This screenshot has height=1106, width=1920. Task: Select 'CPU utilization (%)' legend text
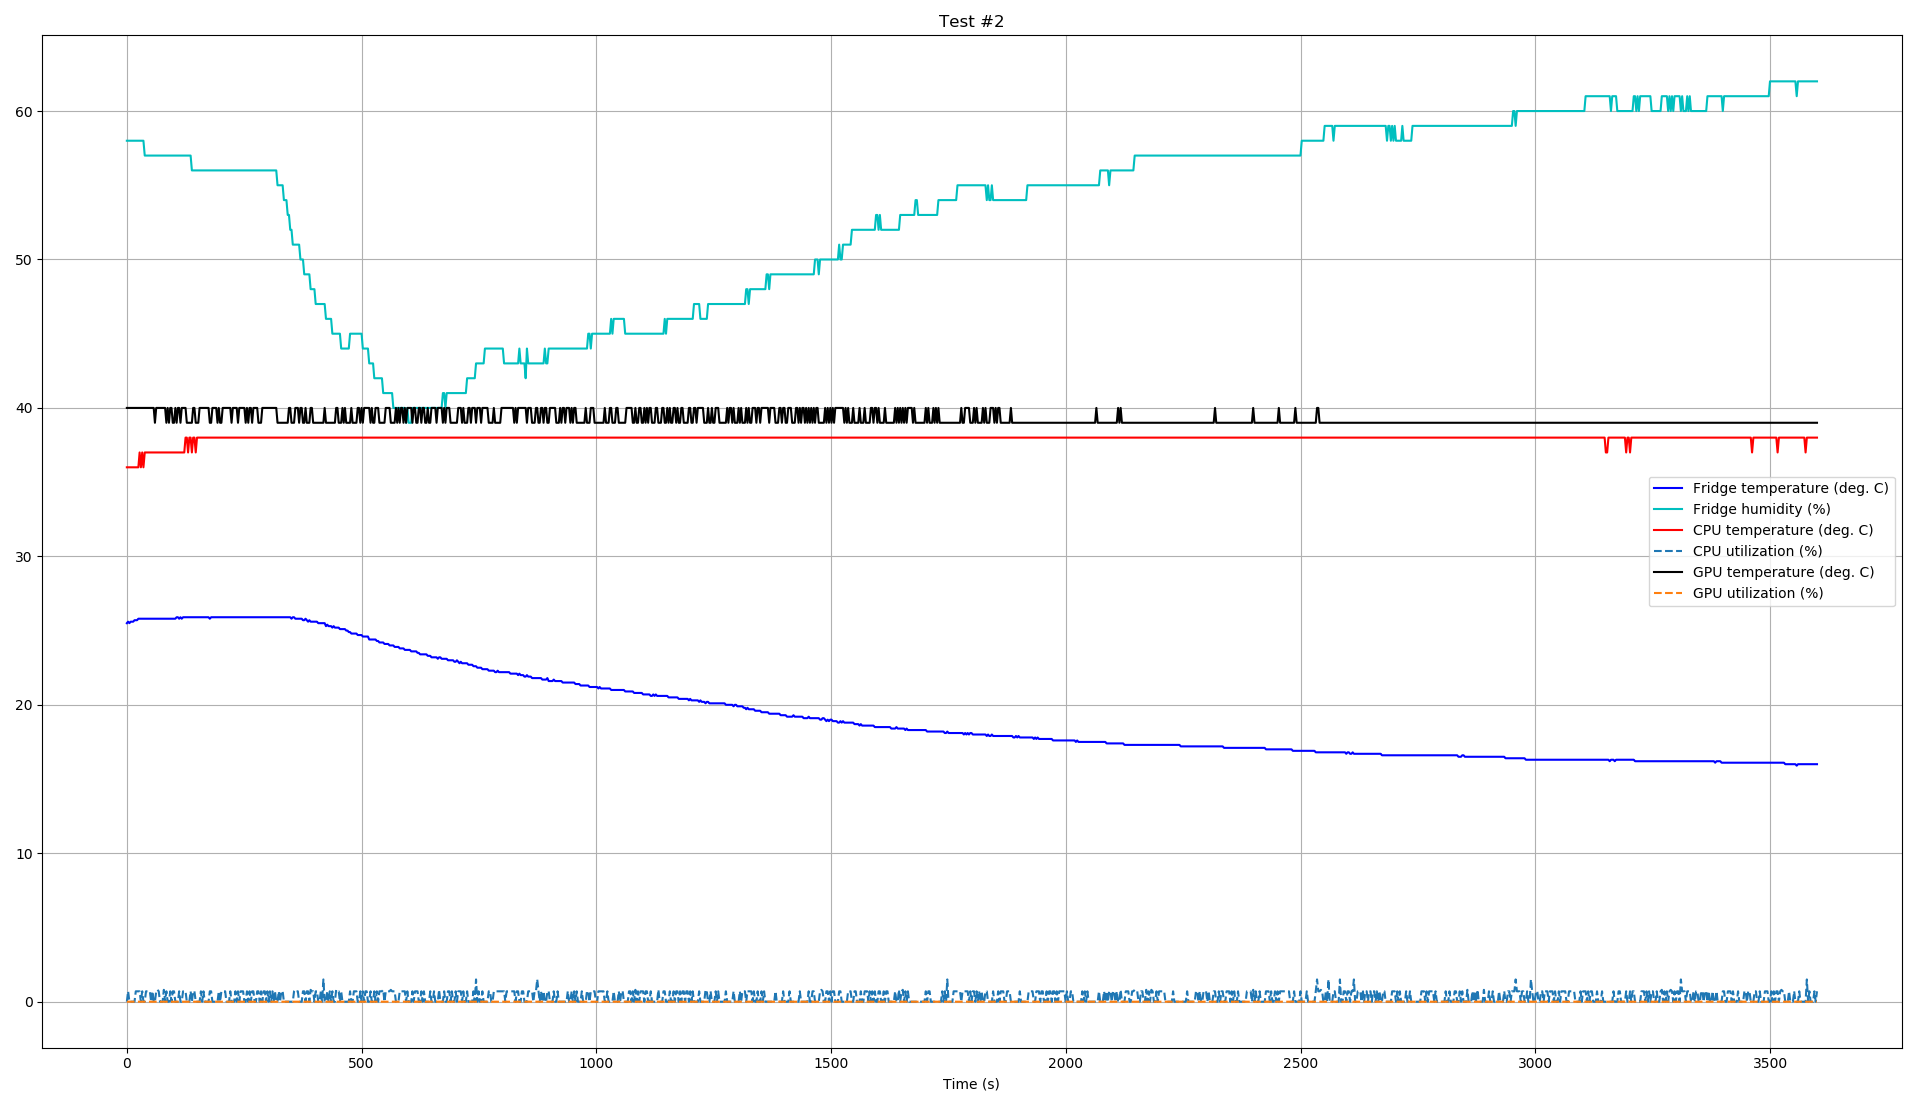1757,552
